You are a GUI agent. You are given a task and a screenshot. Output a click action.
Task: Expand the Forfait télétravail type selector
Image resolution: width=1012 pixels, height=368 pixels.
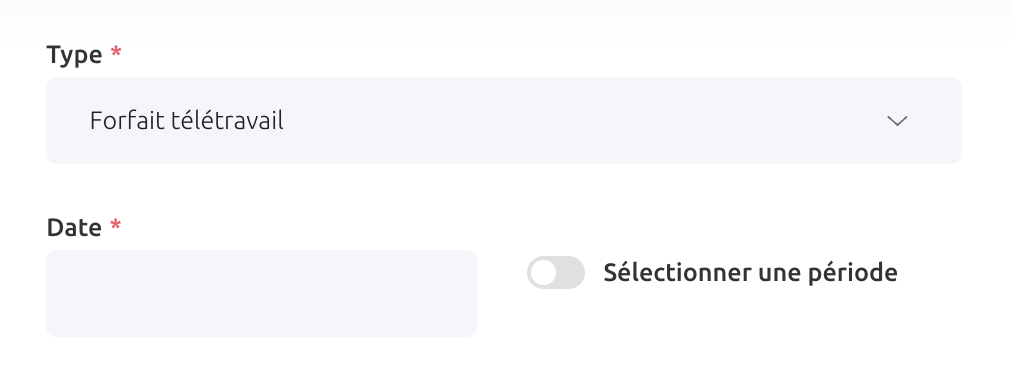pos(504,121)
